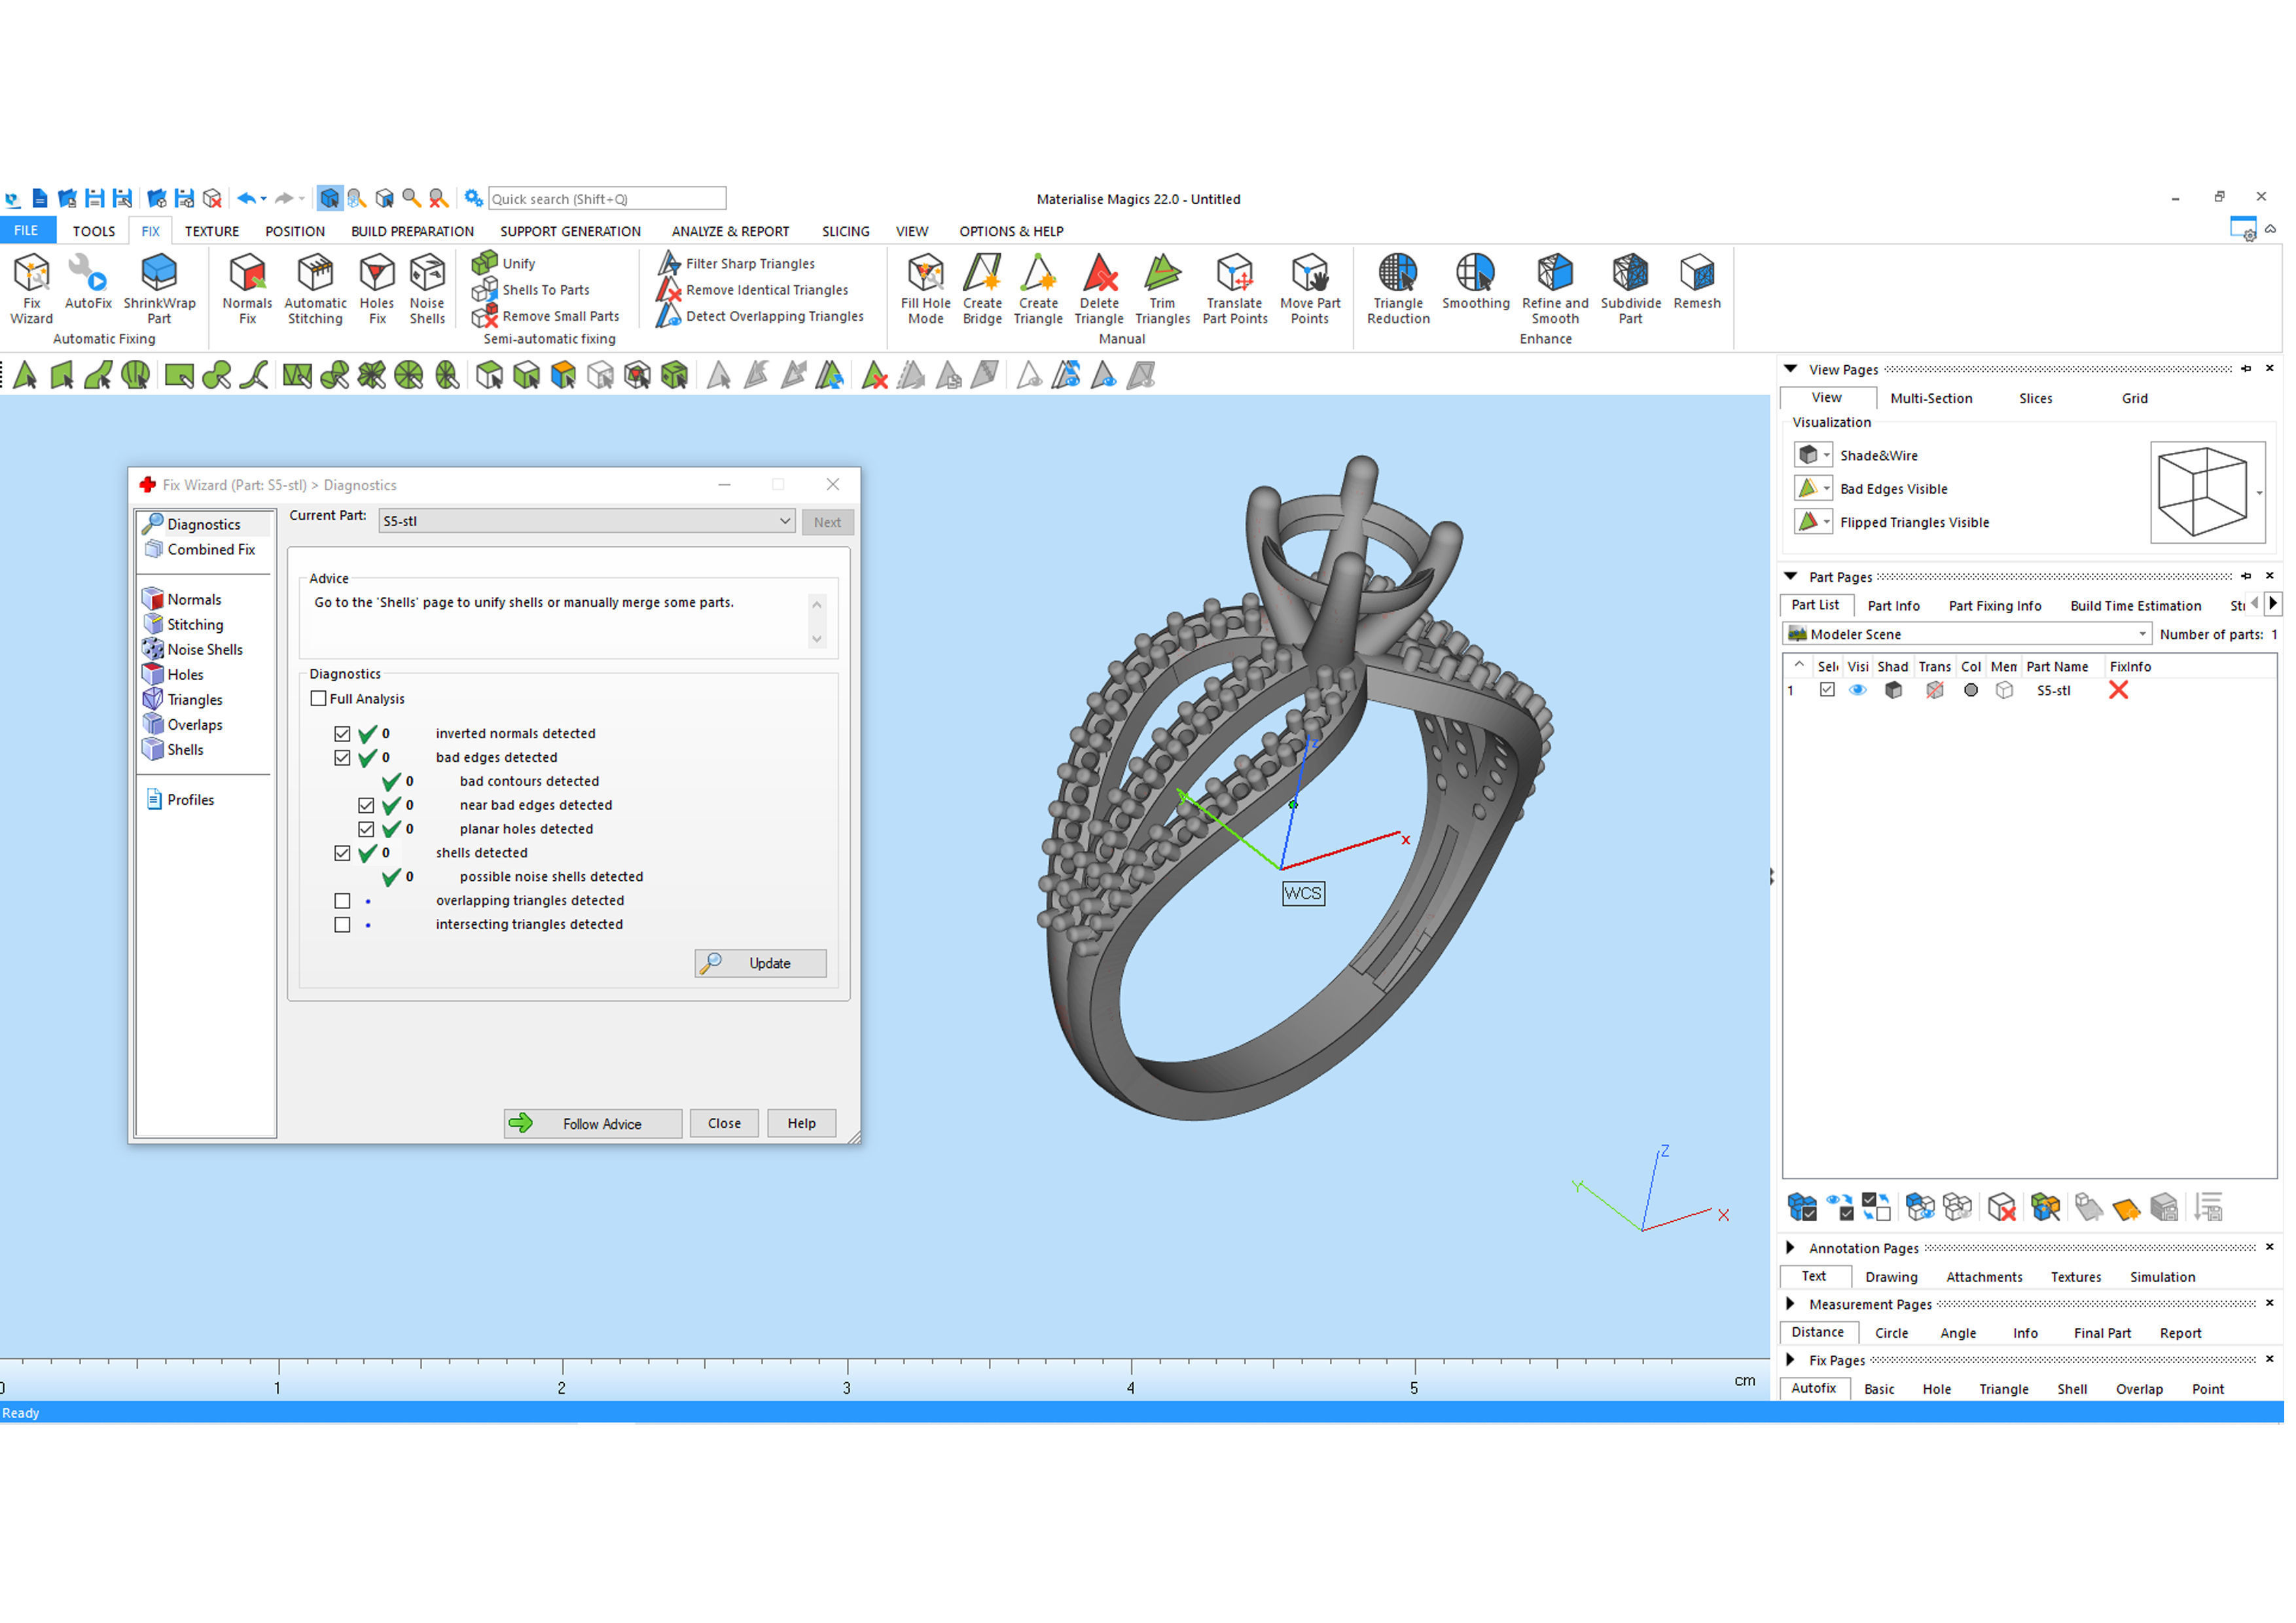The width and height of the screenshot is (2296, 1623).
Task: Run AutoFix from the ribbon
Action: 88,283
